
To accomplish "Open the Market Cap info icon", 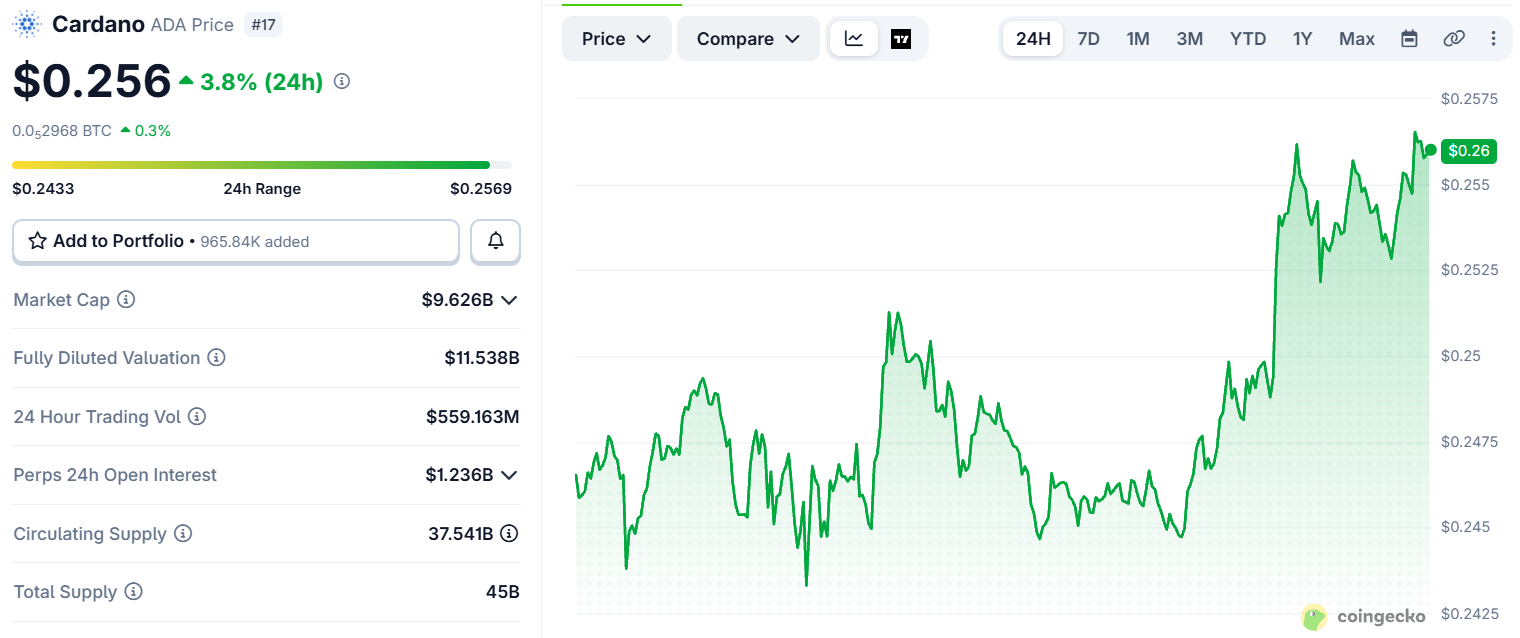I will [126, 299].
